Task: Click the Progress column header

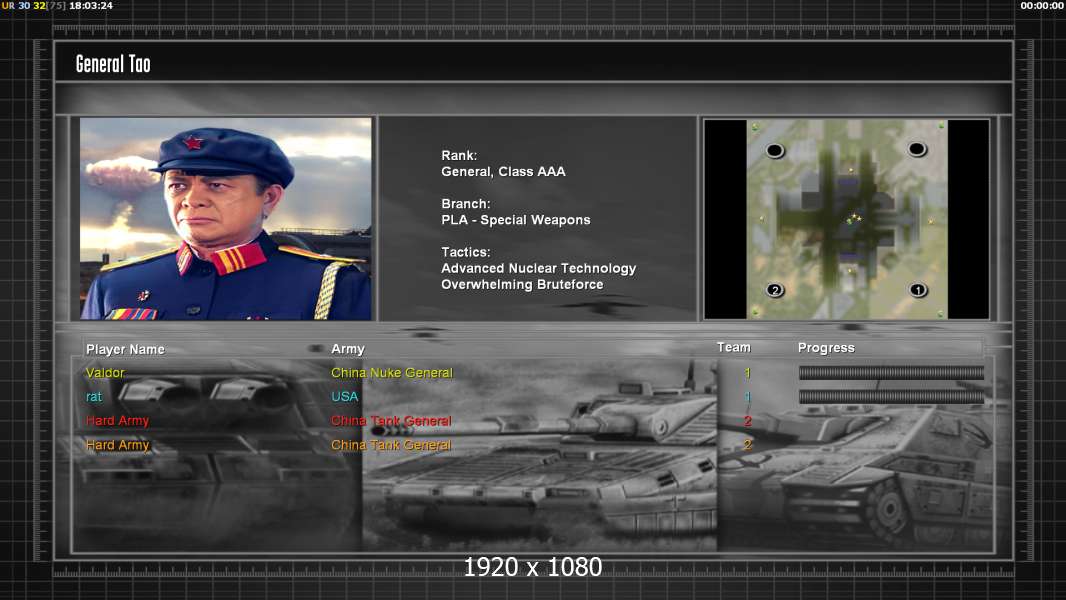Action: (826, 348)
